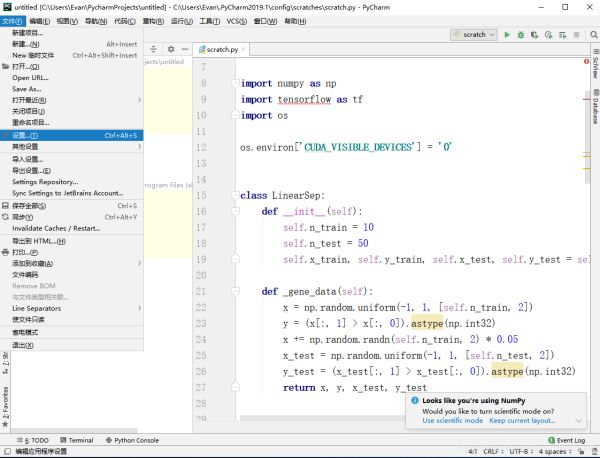Viewport: 600px width, 458px height.
Task: Open the scratch run configuration dropdown
Action: coord(474,35)
